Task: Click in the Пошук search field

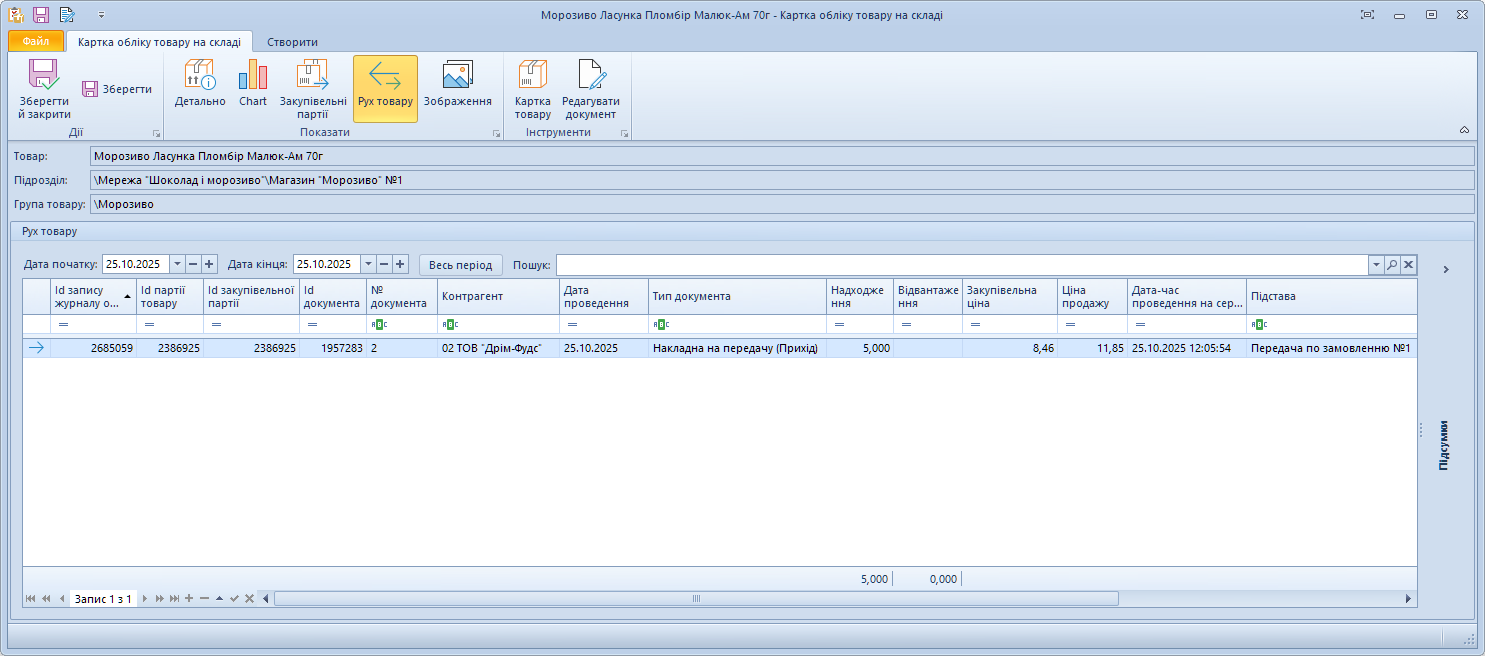Action: click(960, 264)
